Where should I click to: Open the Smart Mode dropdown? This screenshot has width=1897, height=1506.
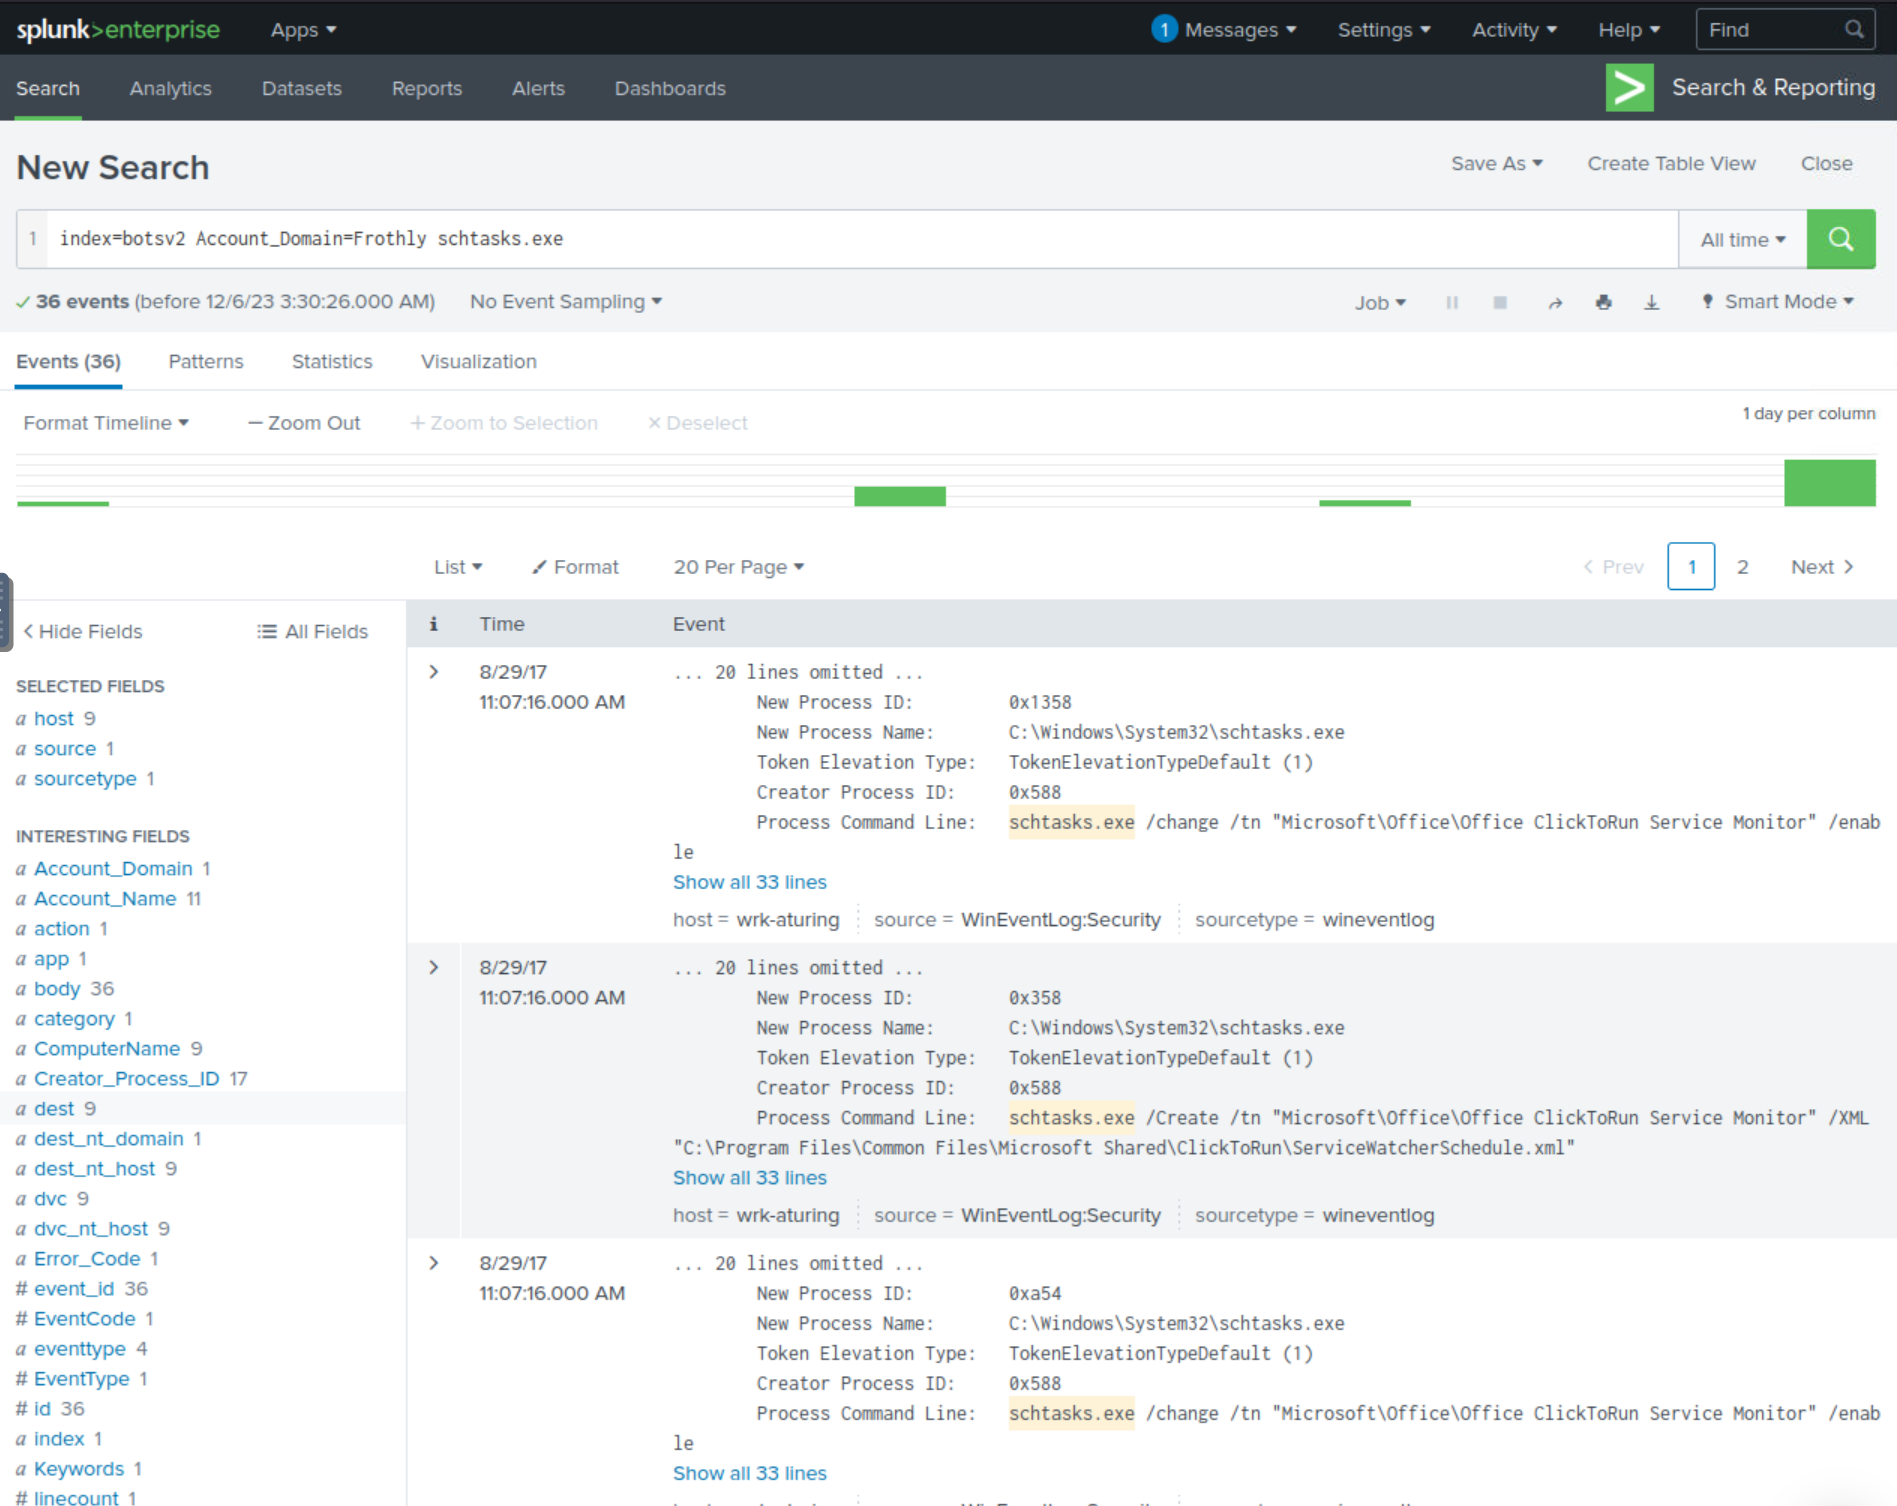[1779, 301]
